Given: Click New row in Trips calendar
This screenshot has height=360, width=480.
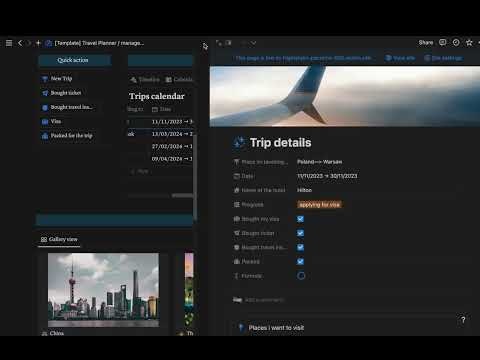Looking at the screenshot, I should click(139, 171).
